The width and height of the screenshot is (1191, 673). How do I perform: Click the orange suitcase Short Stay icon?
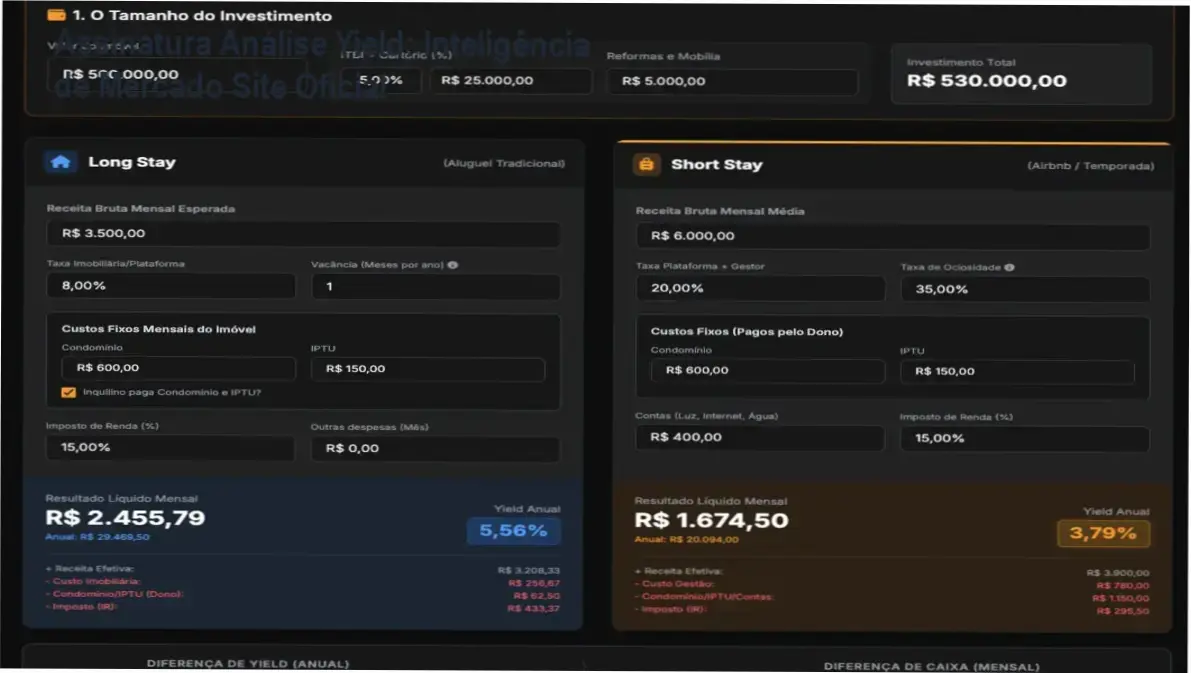tap(646, 164)
